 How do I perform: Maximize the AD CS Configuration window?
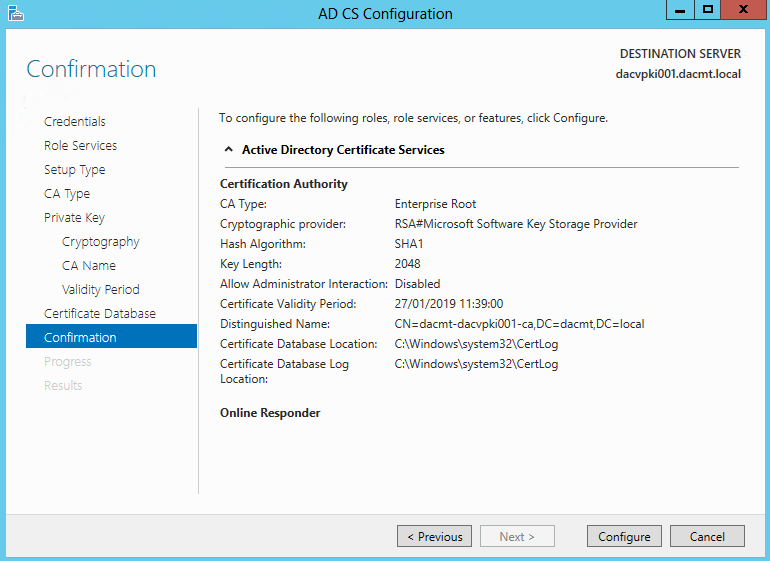[x=708, y=10]
